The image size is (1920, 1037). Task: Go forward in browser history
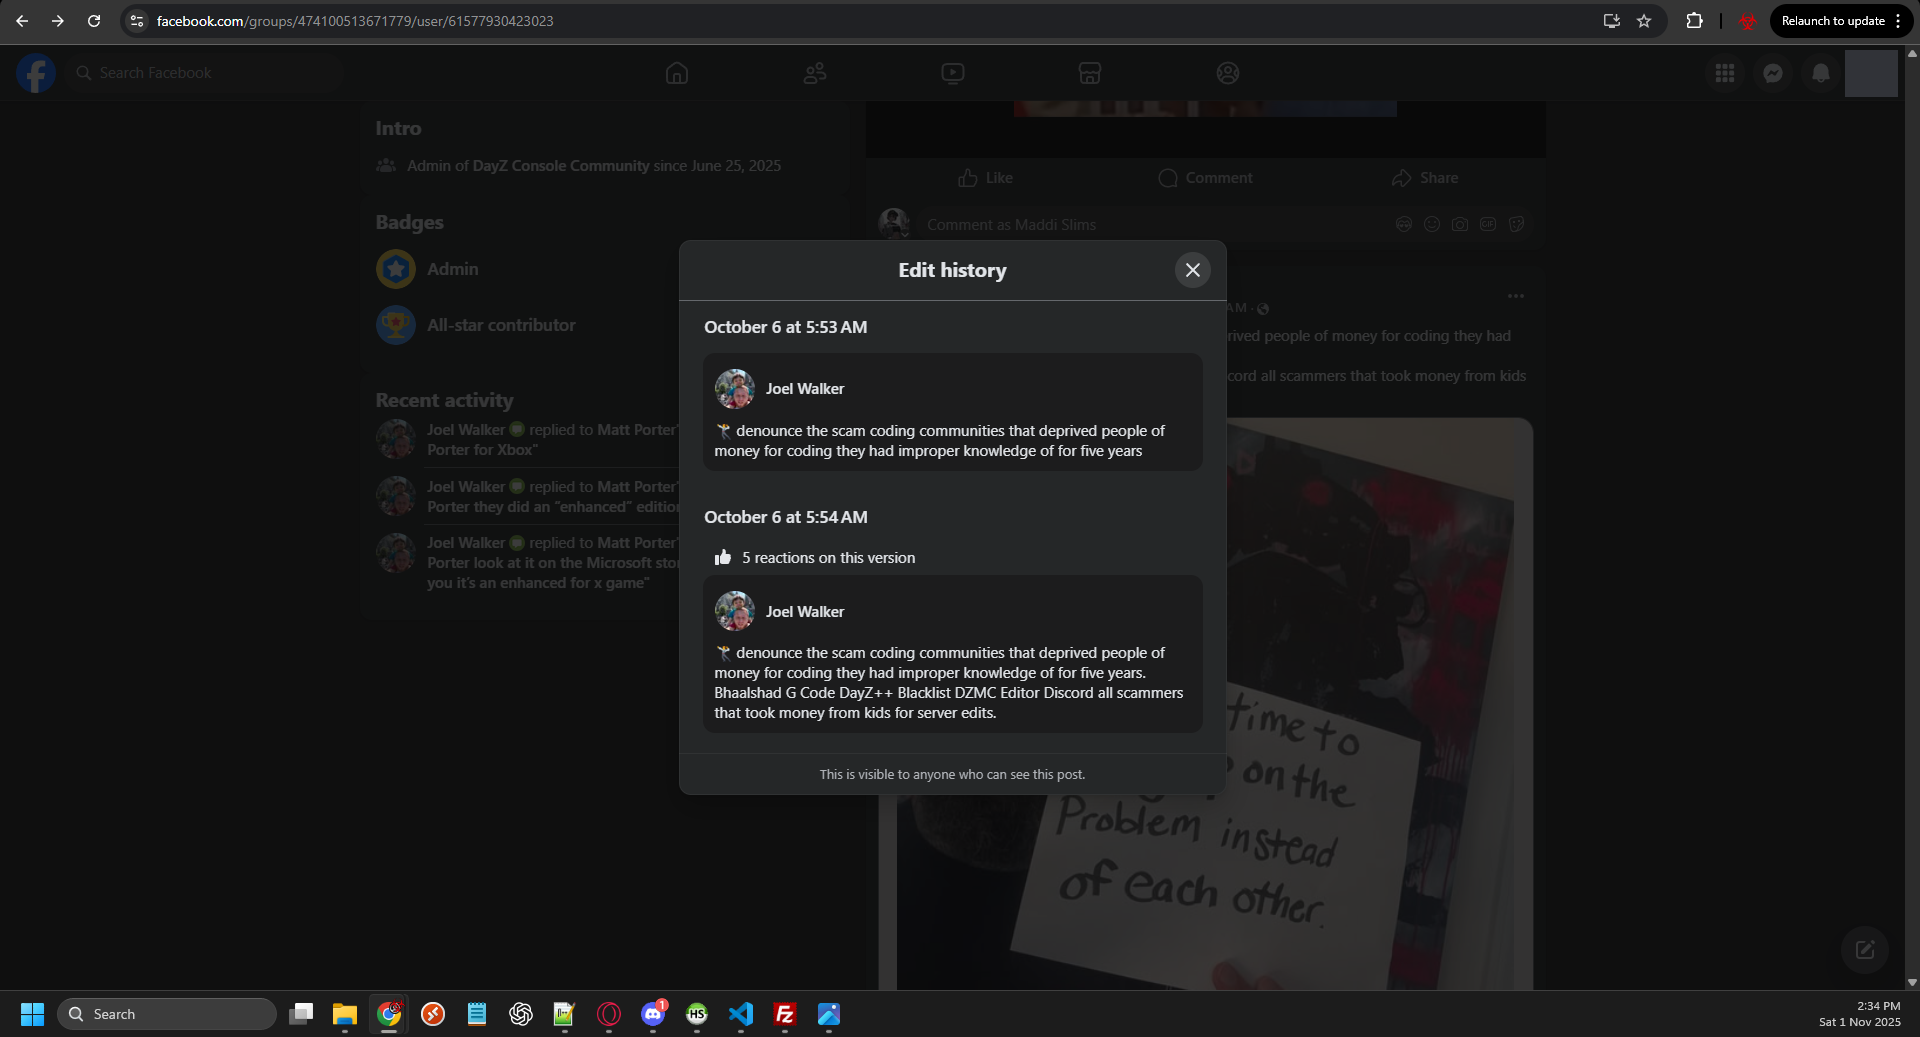pyautogui.click(x=58, y=21)
